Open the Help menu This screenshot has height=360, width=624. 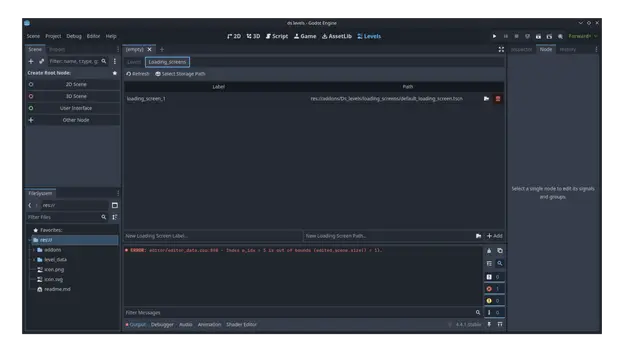[111, 36]
